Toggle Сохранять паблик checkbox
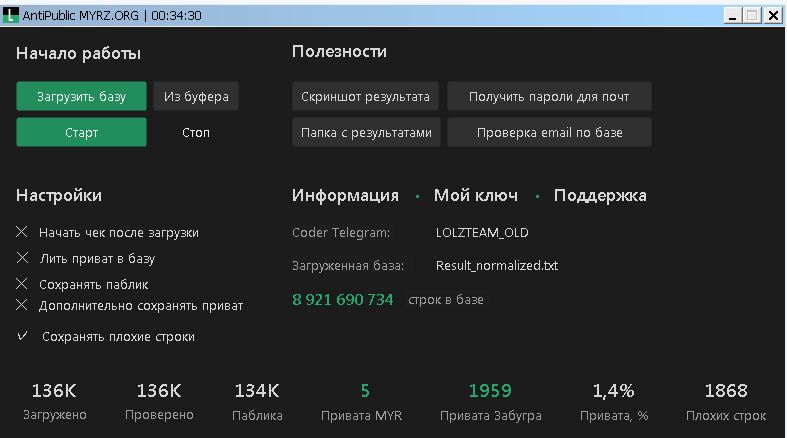The image size is (787, 438). [x=22, y=284]
